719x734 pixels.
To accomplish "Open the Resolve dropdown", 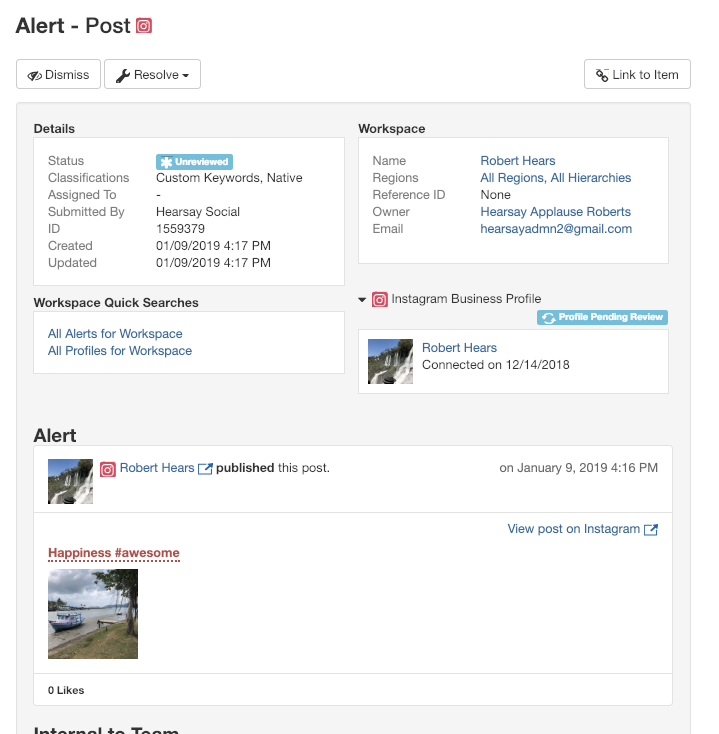I will [x=152, y=74].
